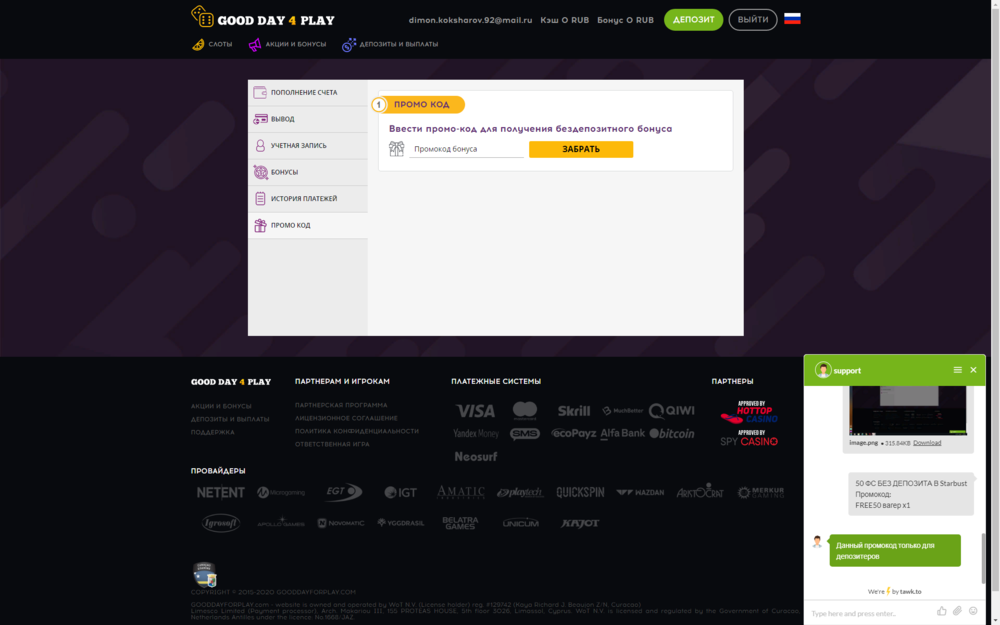Open Поддержка footer link

click(212, 432)
